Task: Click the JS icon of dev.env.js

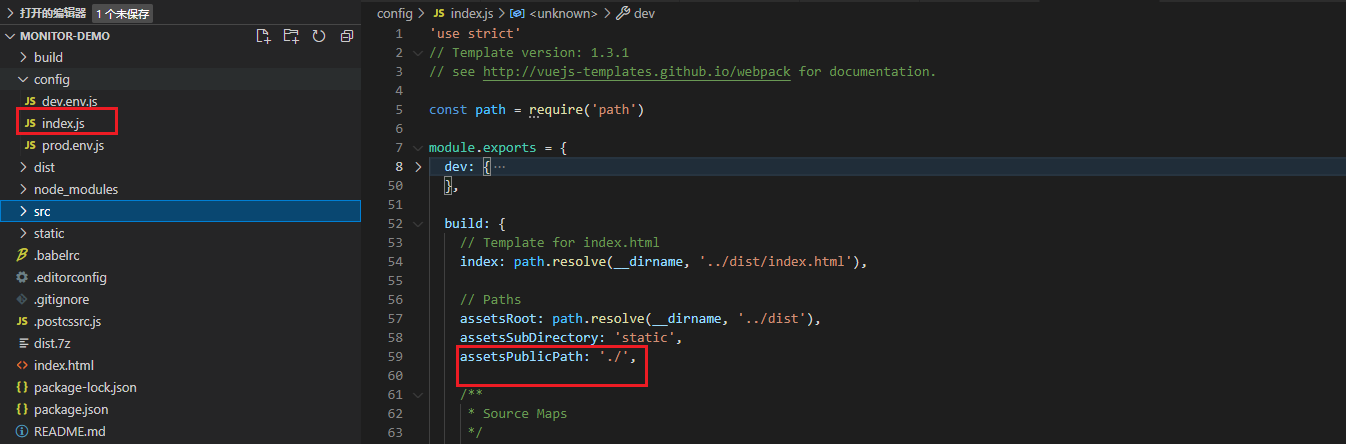Action: pyautogui.click(x=30, y=102)
